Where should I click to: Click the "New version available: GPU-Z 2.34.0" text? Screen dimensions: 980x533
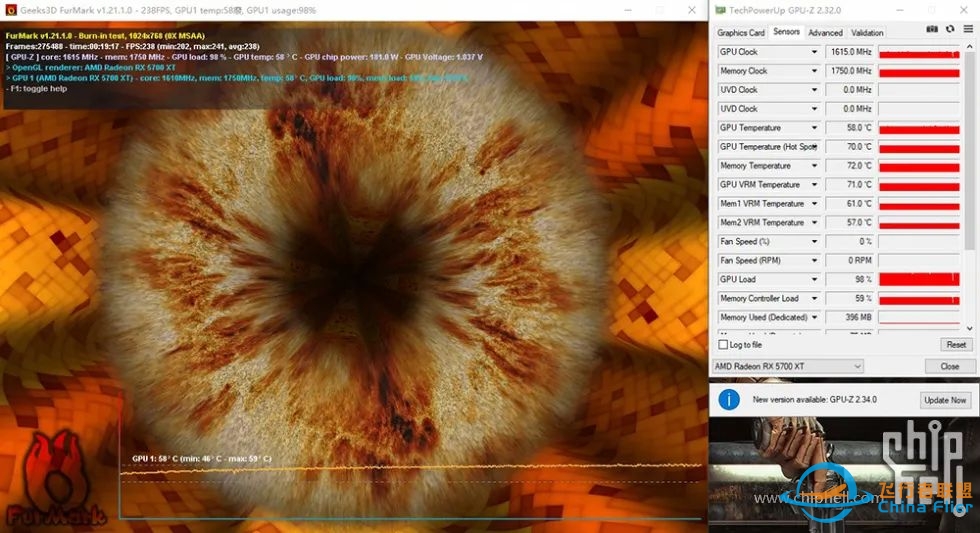(814, 399)
